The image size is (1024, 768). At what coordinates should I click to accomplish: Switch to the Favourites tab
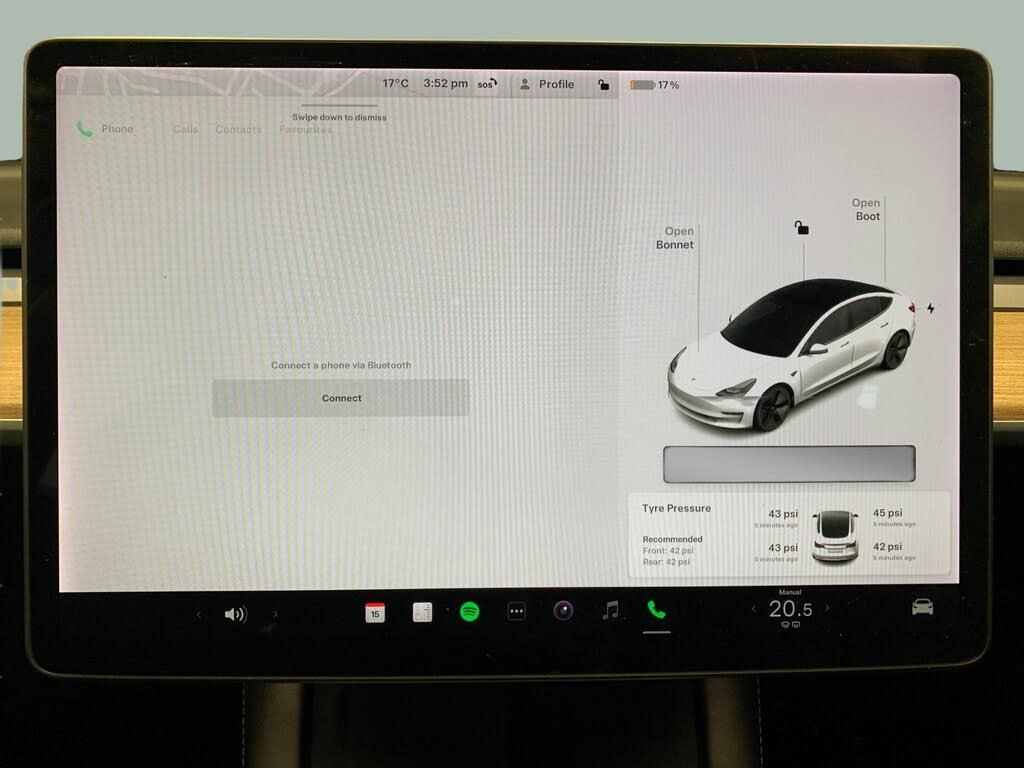(306, 129)
